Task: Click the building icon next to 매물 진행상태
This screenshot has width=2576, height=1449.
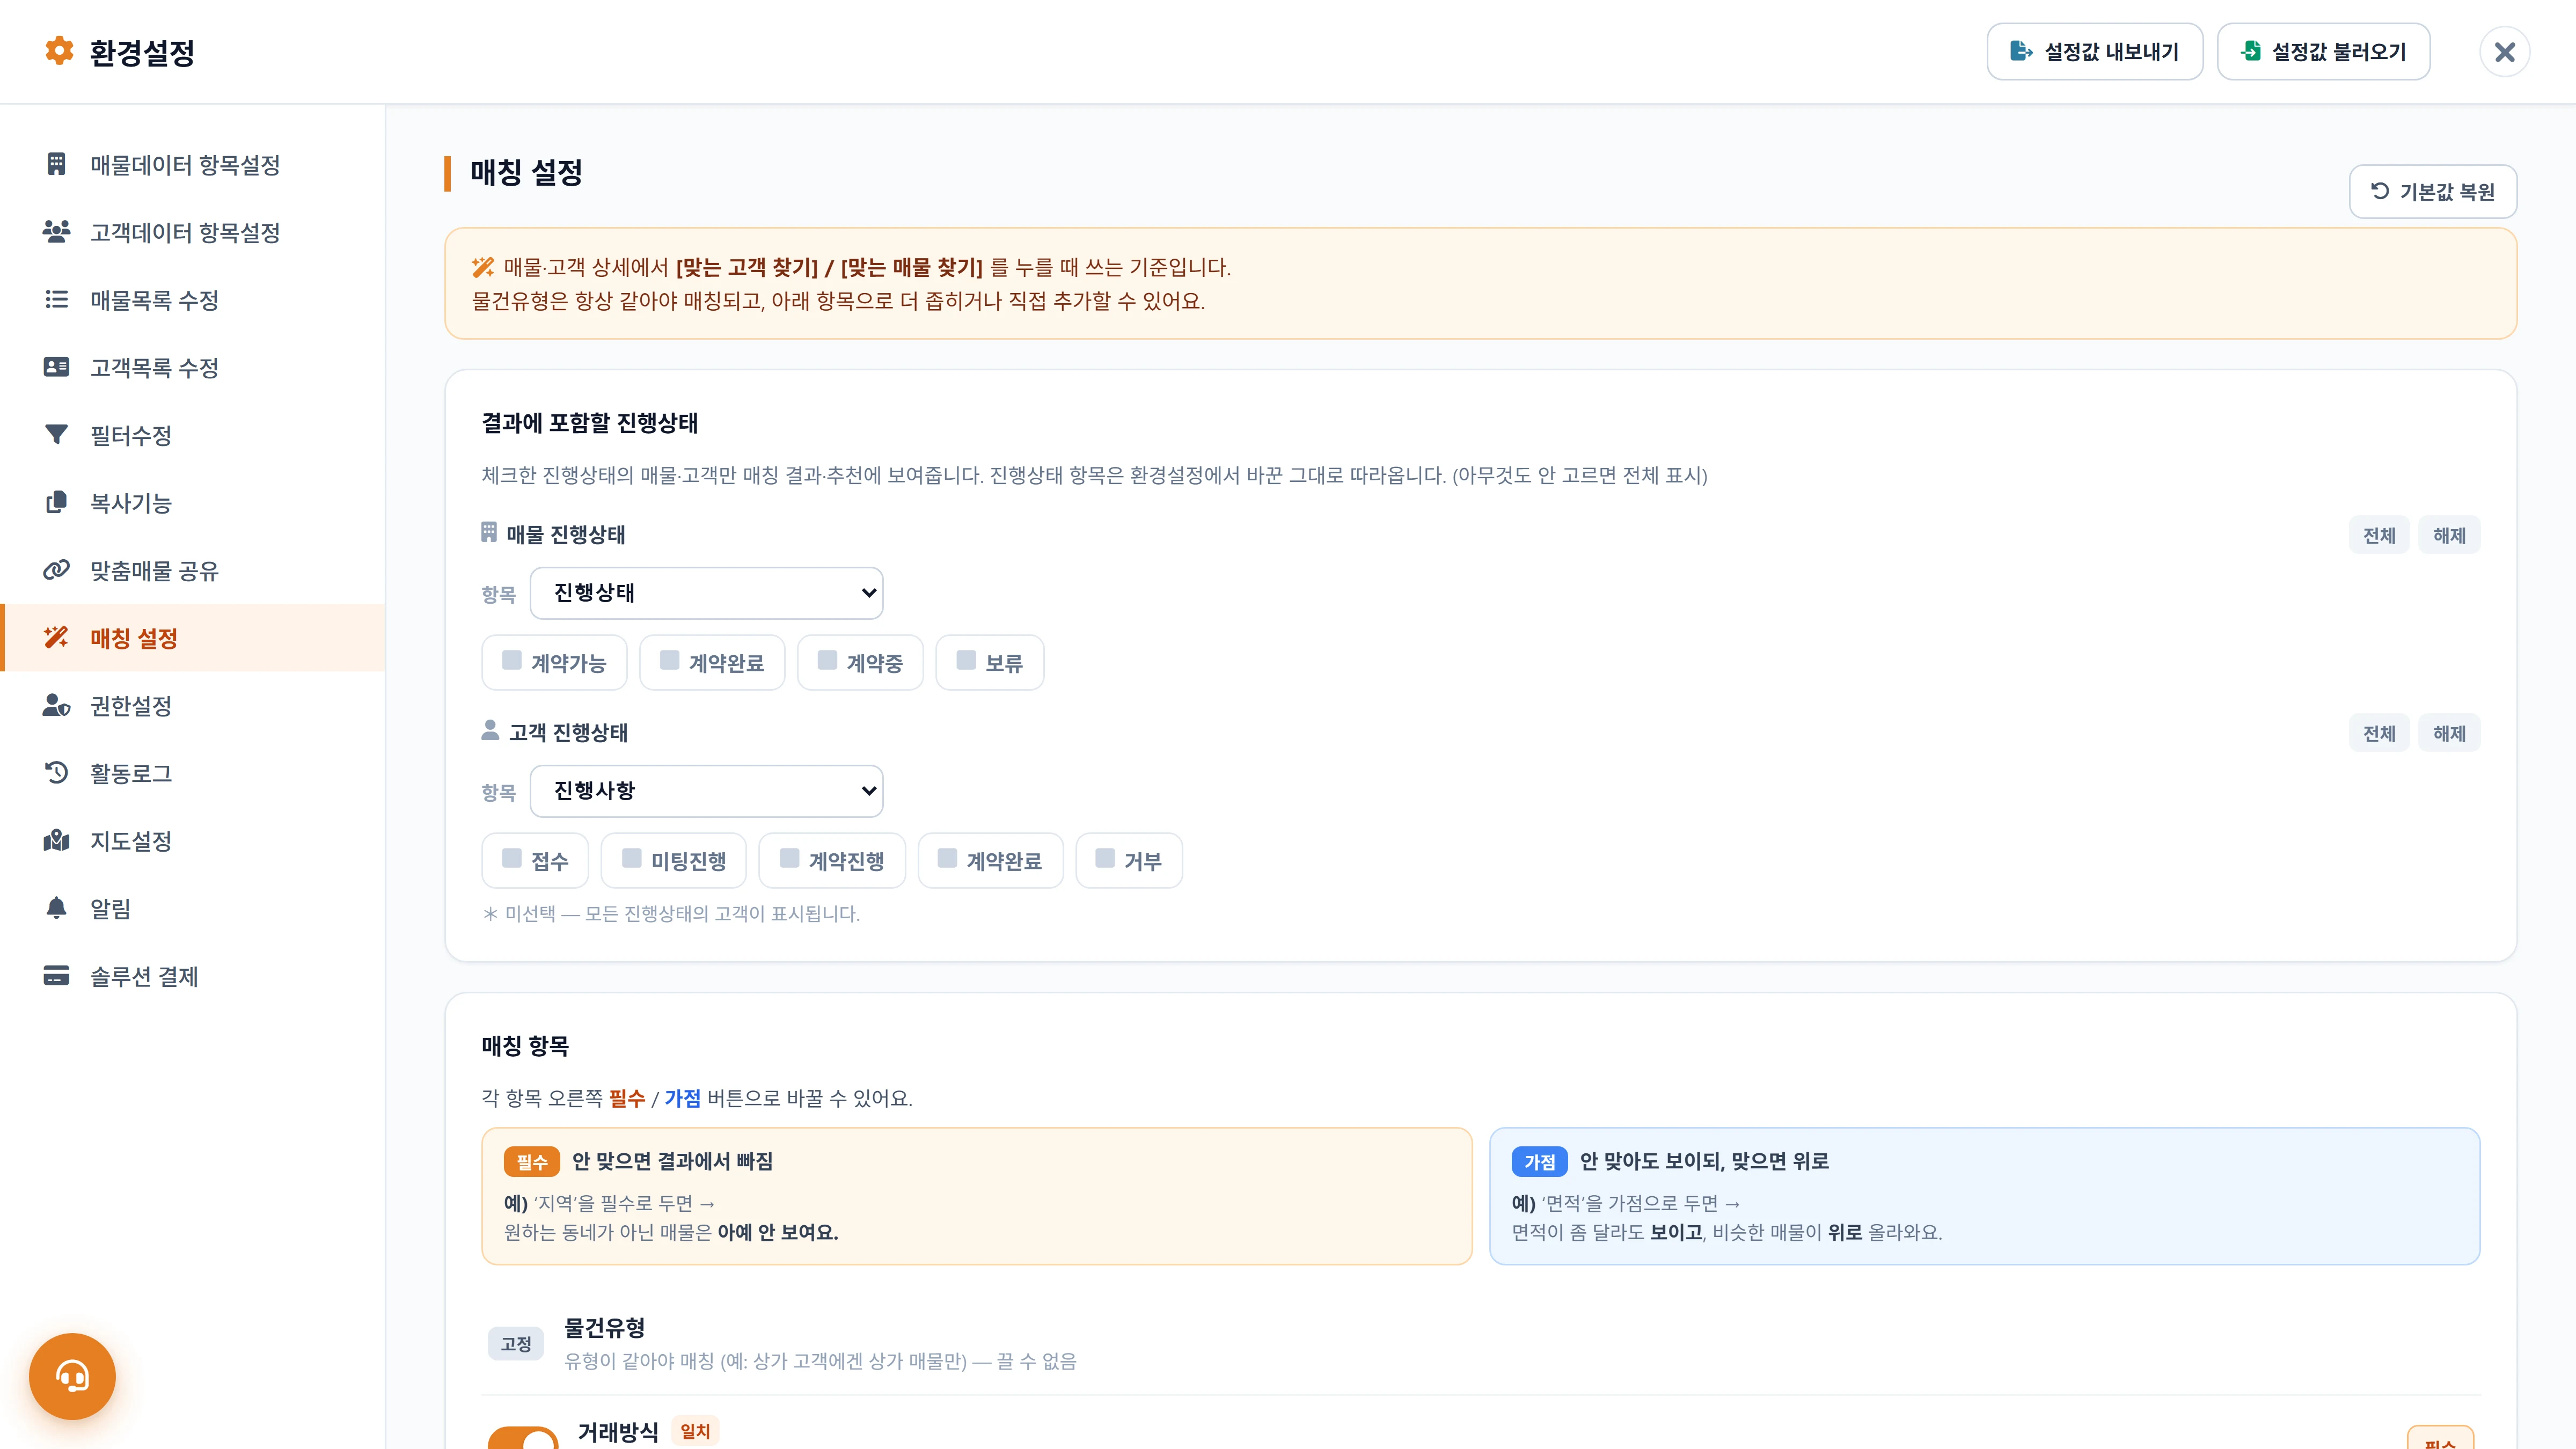Action: pyautogui.click(x=489, y=532)
